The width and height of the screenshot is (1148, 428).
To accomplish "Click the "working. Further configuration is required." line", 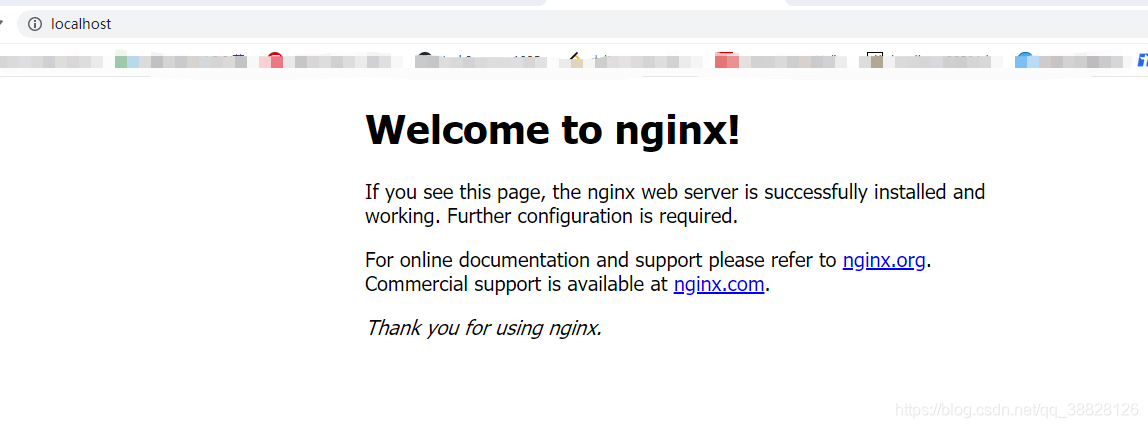I will click(551, 217).
